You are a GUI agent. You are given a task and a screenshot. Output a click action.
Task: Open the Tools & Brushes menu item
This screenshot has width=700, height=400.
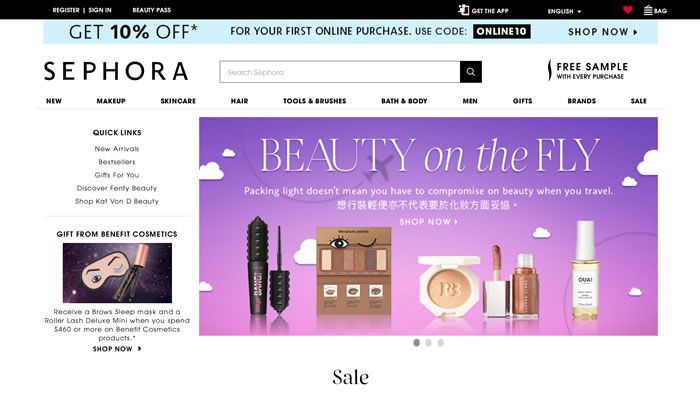(x=315, y=101)
